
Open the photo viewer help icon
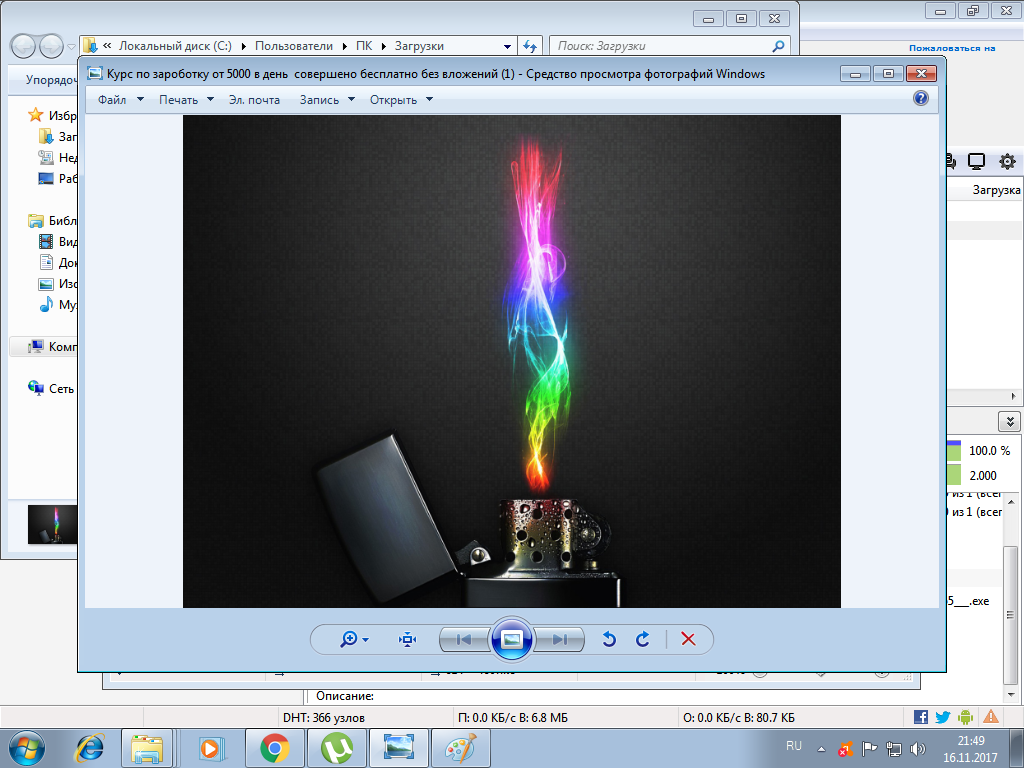point(921,99)
